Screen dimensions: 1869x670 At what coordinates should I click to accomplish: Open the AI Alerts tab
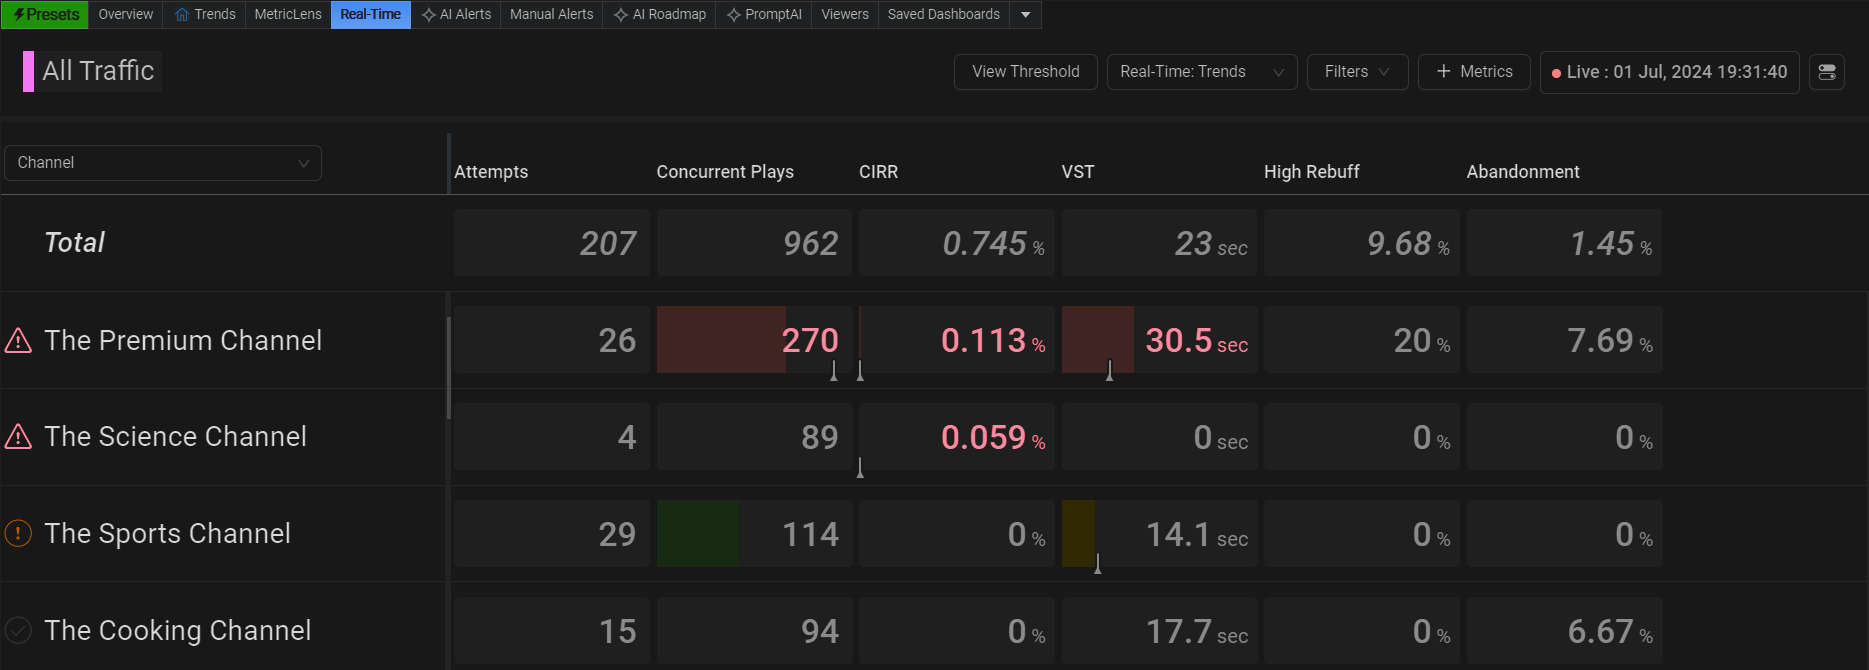[456, 15]
